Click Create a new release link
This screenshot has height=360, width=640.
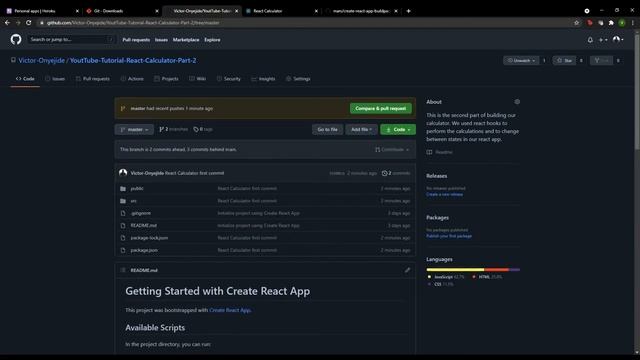[x=444, y=194]
